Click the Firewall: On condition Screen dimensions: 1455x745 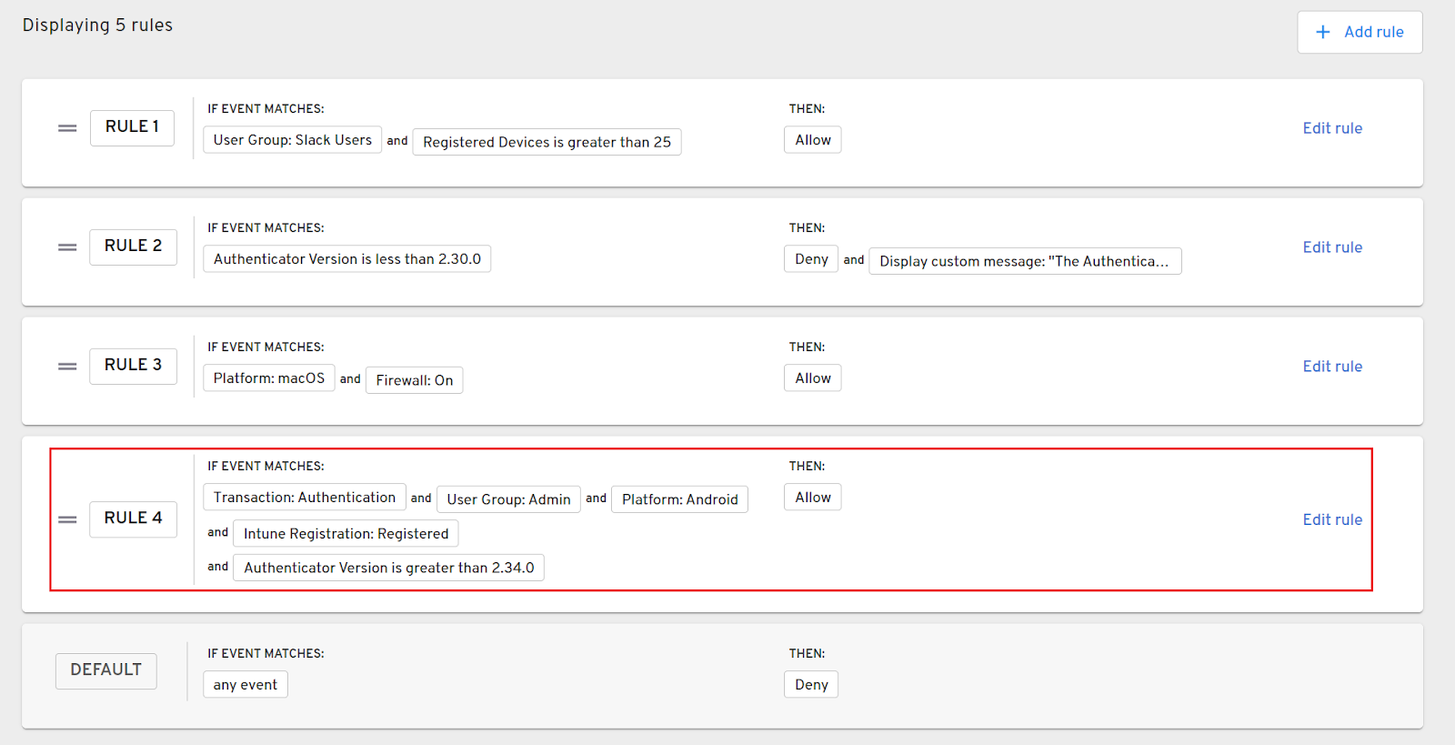(415, 380)
